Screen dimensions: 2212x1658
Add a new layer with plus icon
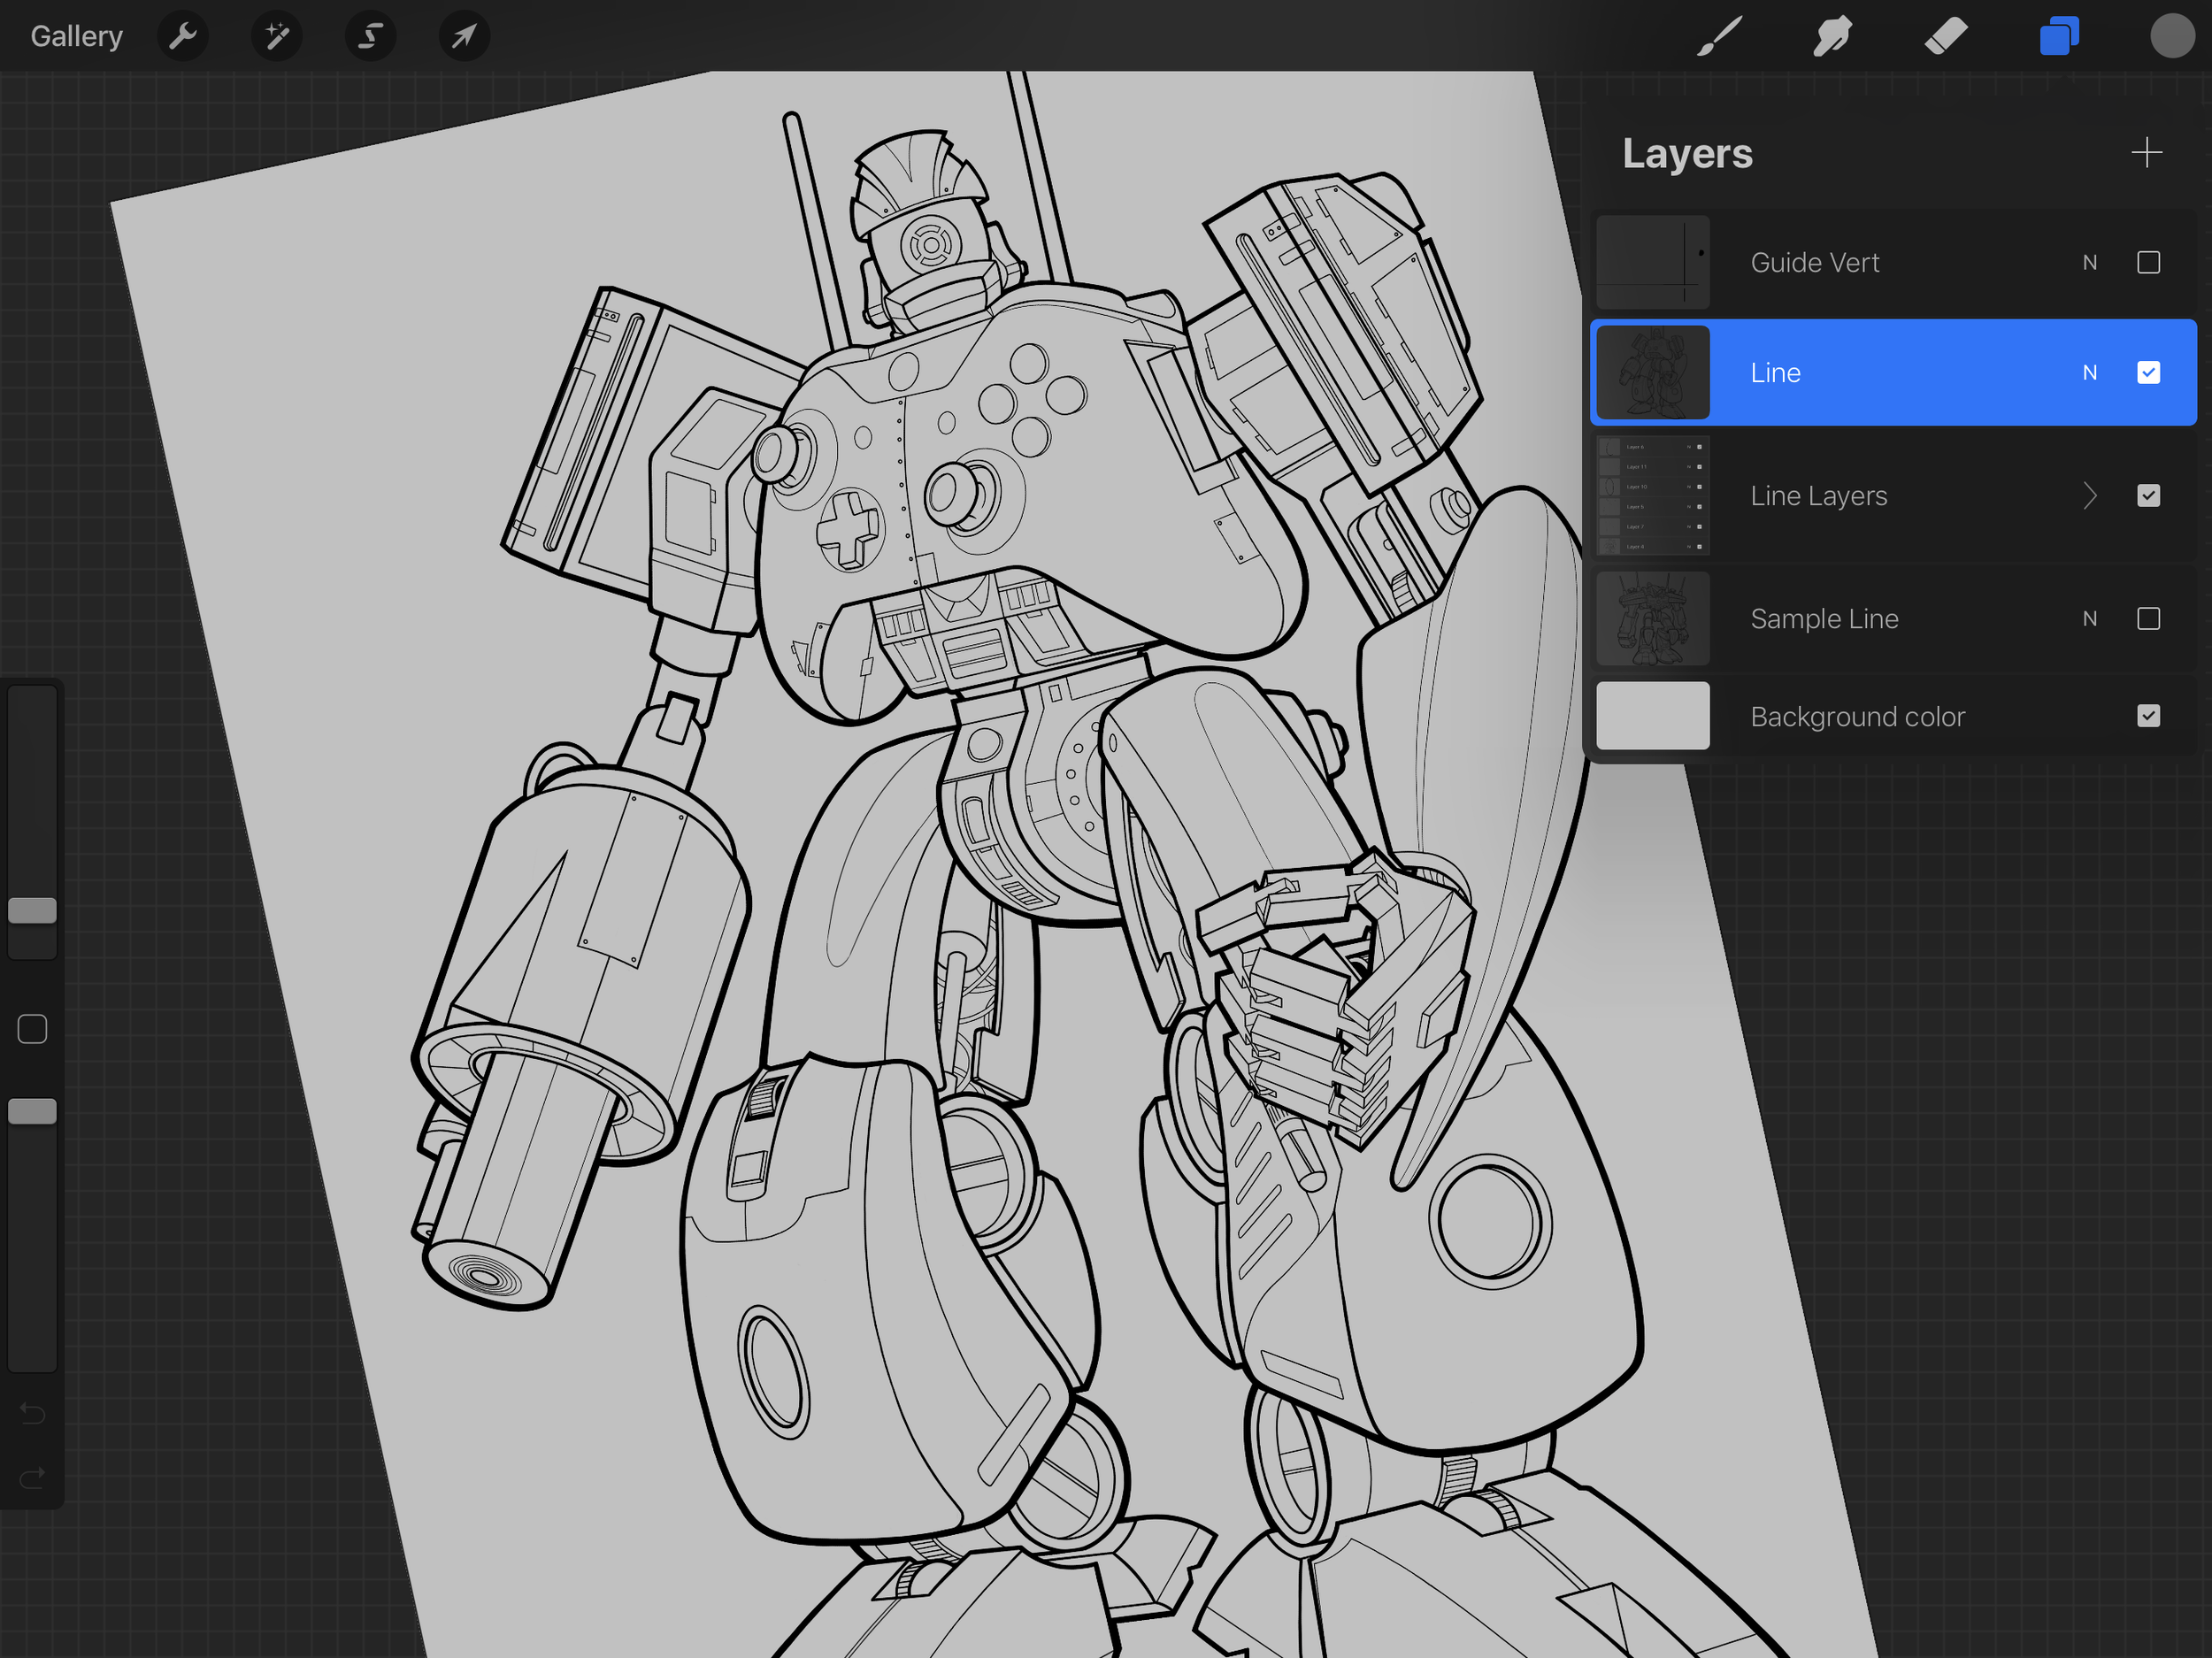(2146, 153)
